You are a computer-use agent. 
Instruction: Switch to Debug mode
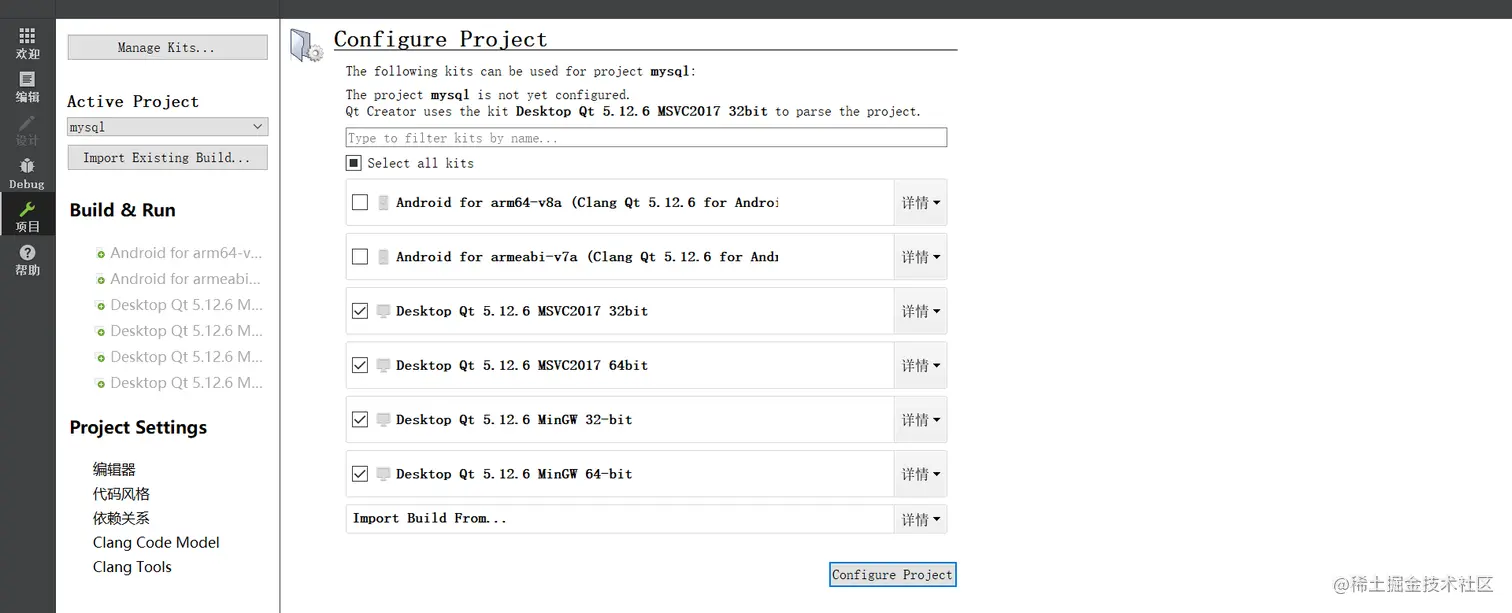coord(27,173)
